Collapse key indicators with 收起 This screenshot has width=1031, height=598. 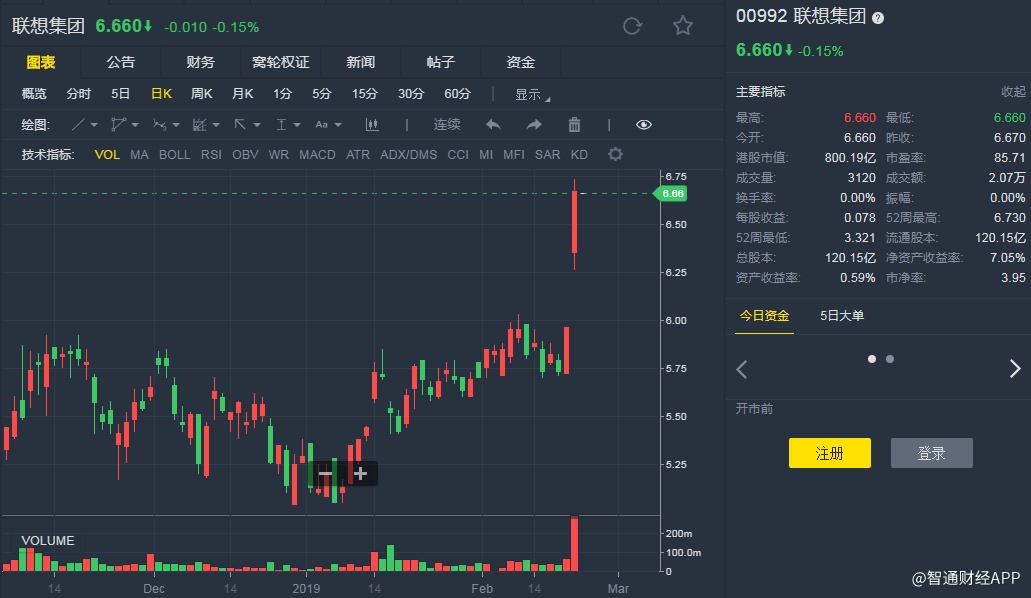click(x=1013, y=91)
